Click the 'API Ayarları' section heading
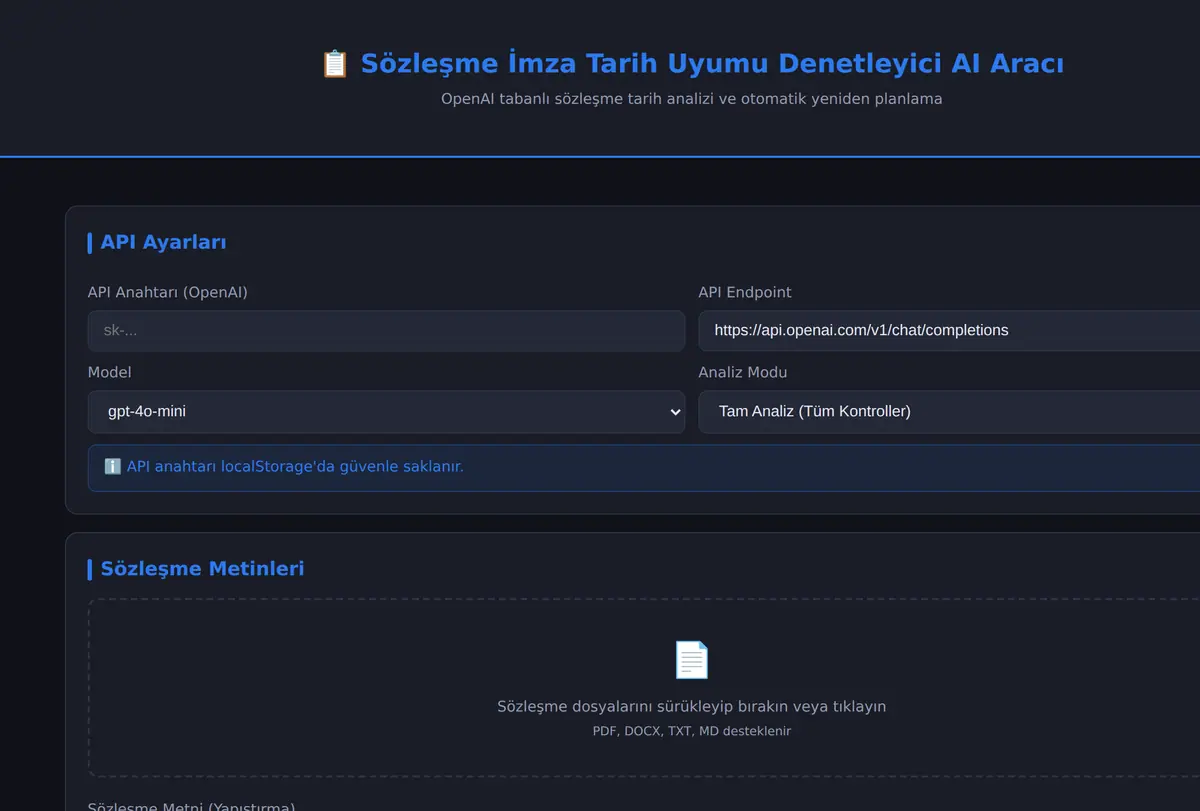This screenshot has height=811, width=1200. (x=163, y=242)
